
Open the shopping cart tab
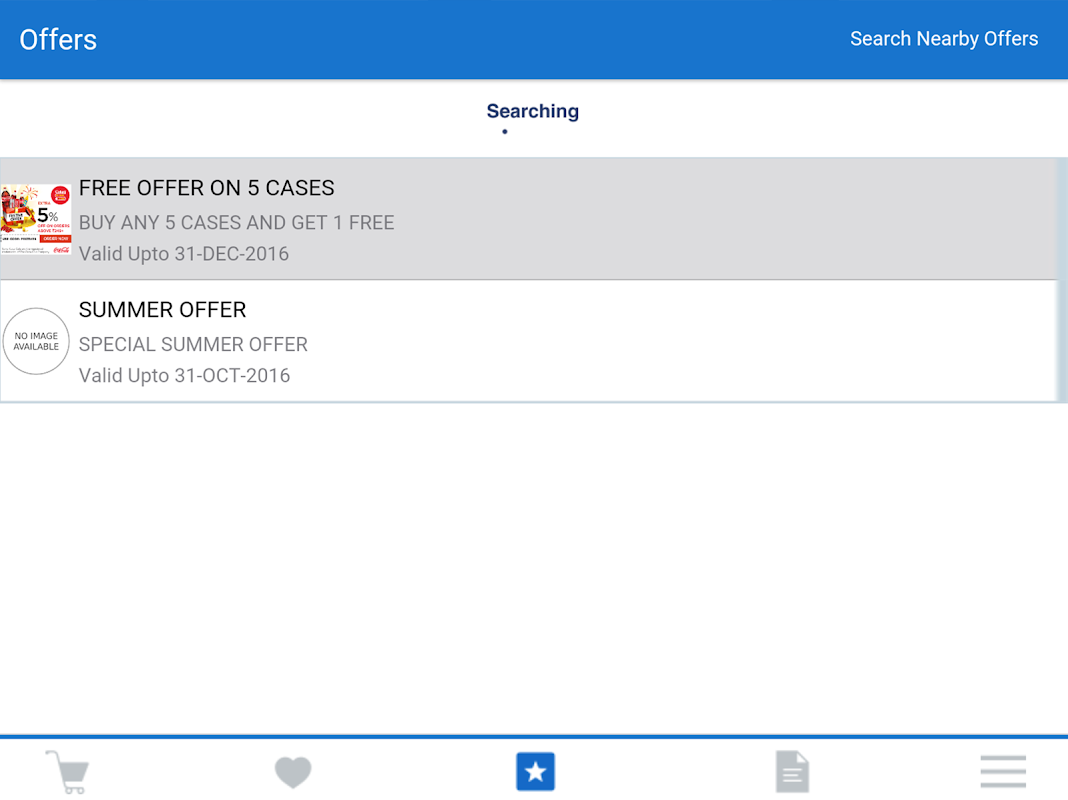67,772
